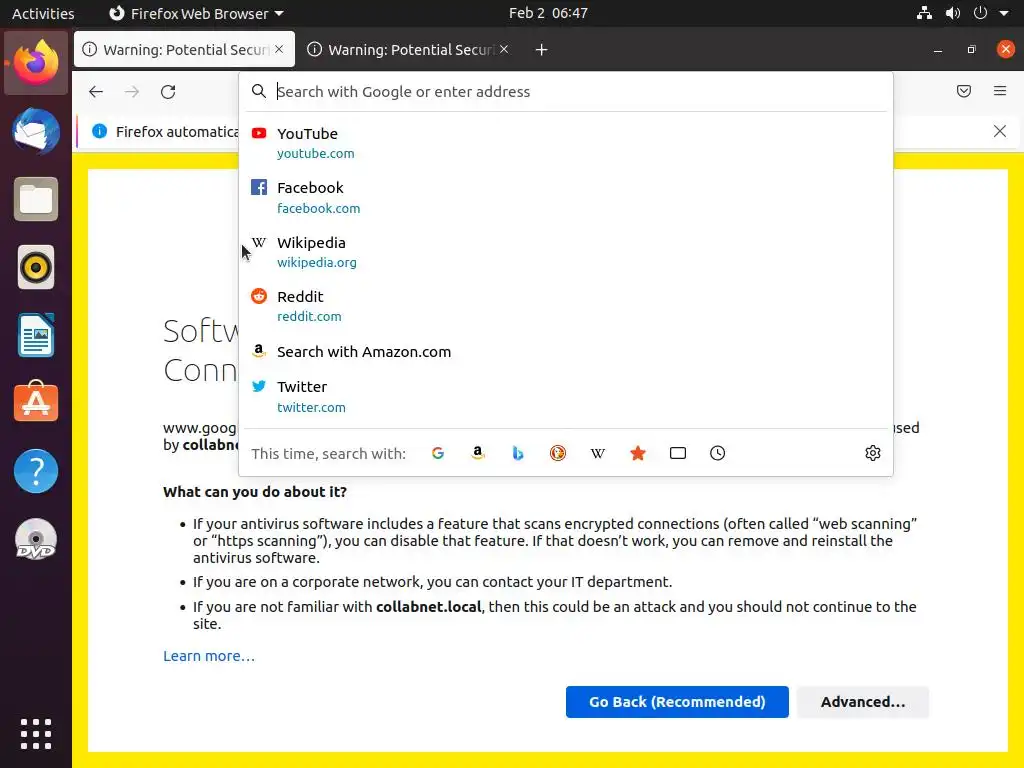1024x768 pixels.
Task: Switch to the second Warning tab
Action: [x=410, y=49]
